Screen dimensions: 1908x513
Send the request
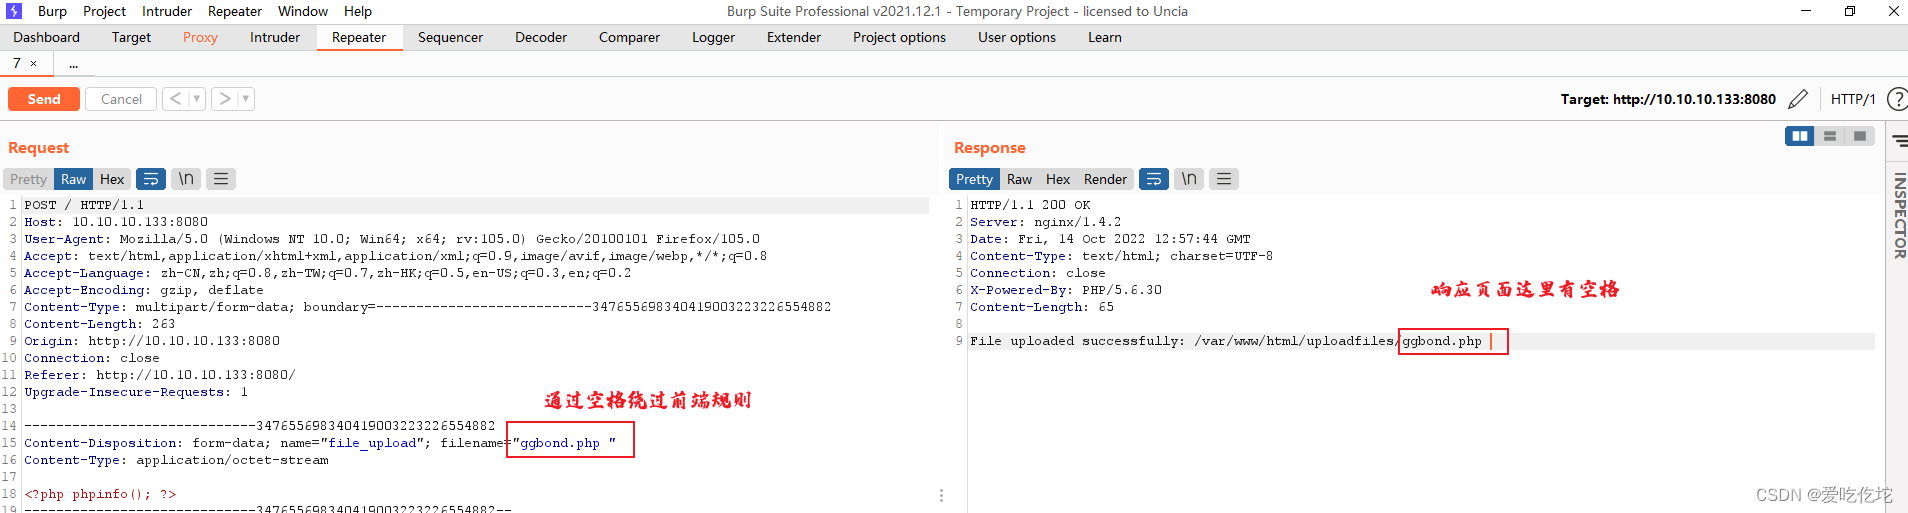tap(44, 99)
